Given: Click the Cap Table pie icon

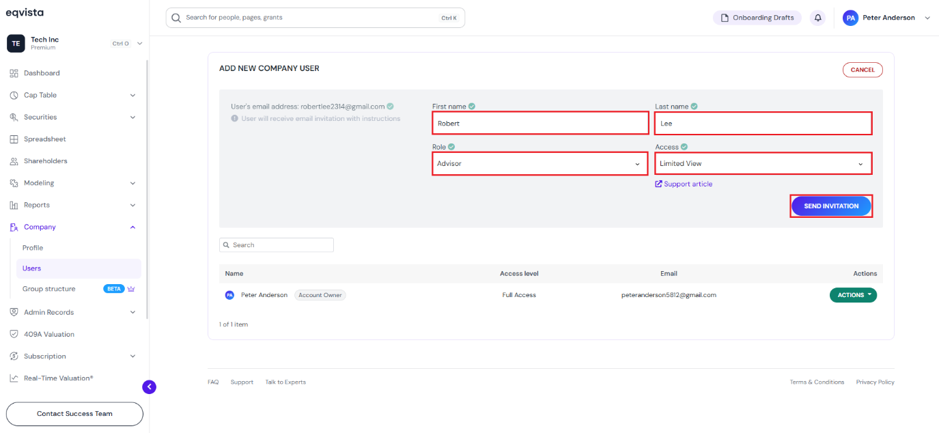Looking at the screenshot, I should [x=14, y=95].
